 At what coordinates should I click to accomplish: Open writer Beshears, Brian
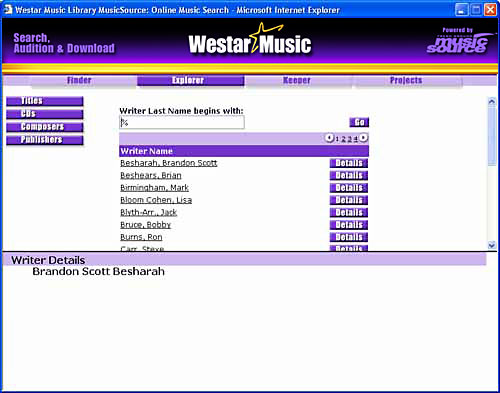[x=151, y=175]
